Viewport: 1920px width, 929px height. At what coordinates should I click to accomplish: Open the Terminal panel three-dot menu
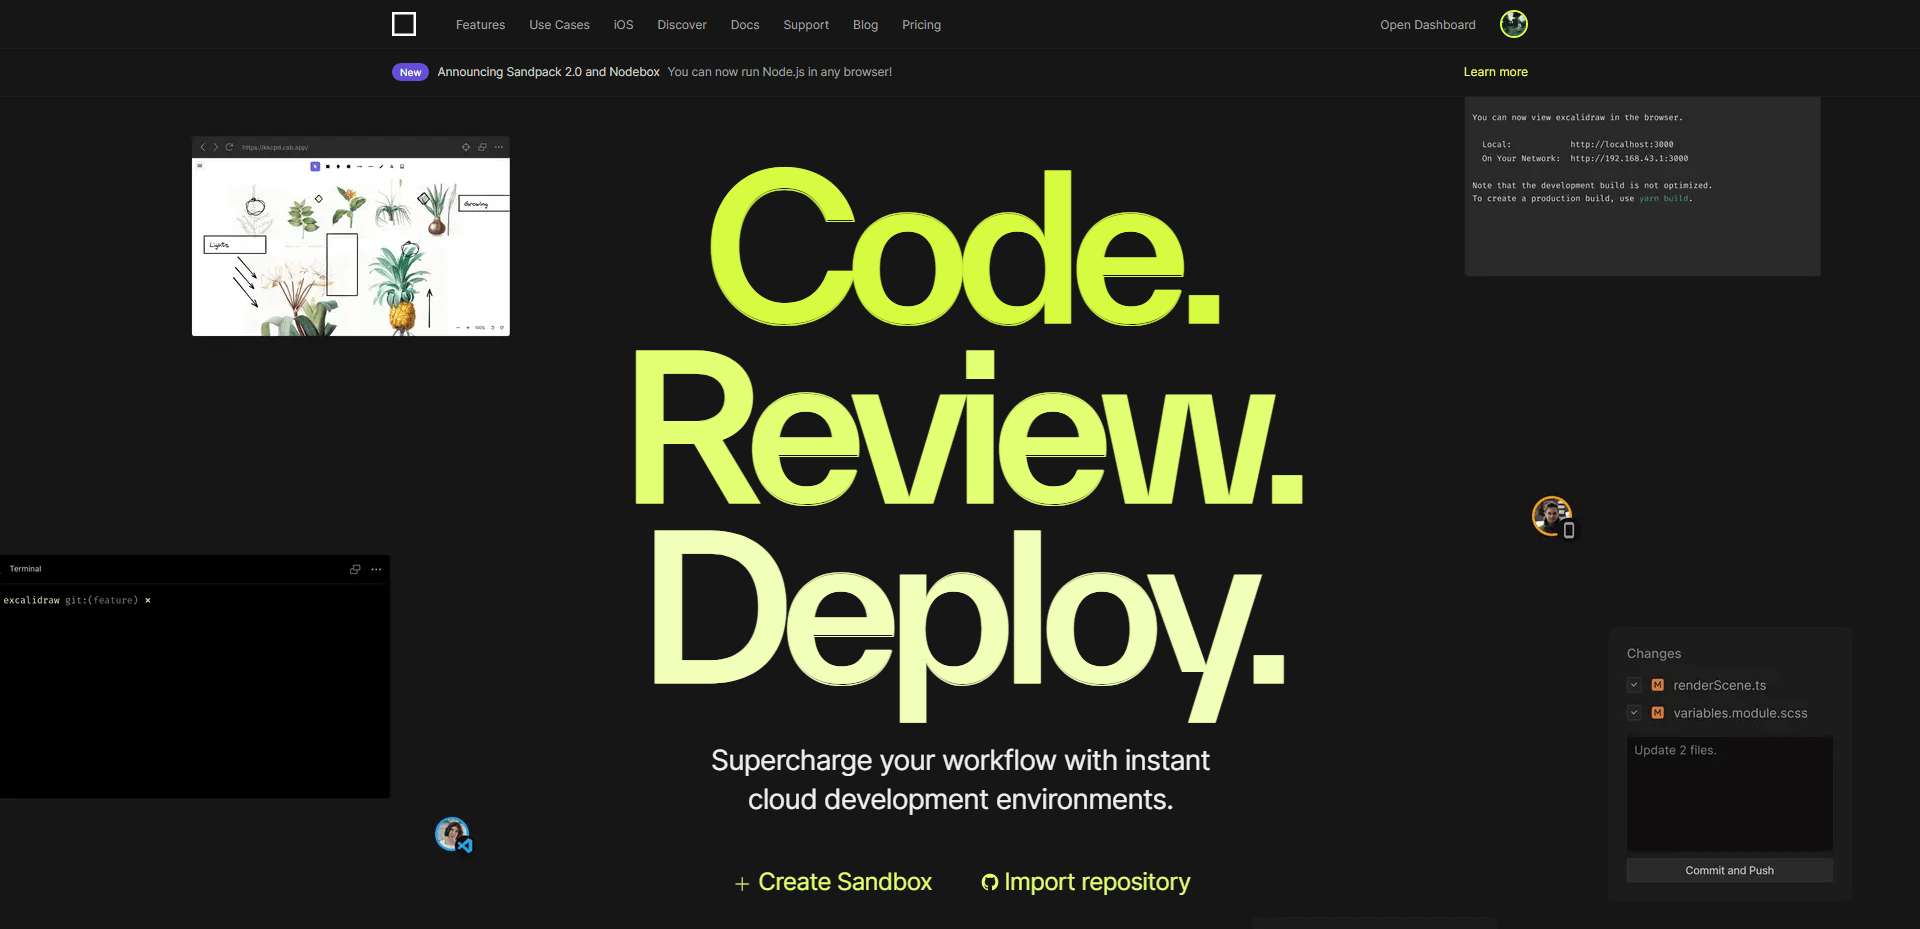pyautogui.click(x=376, y=569)
